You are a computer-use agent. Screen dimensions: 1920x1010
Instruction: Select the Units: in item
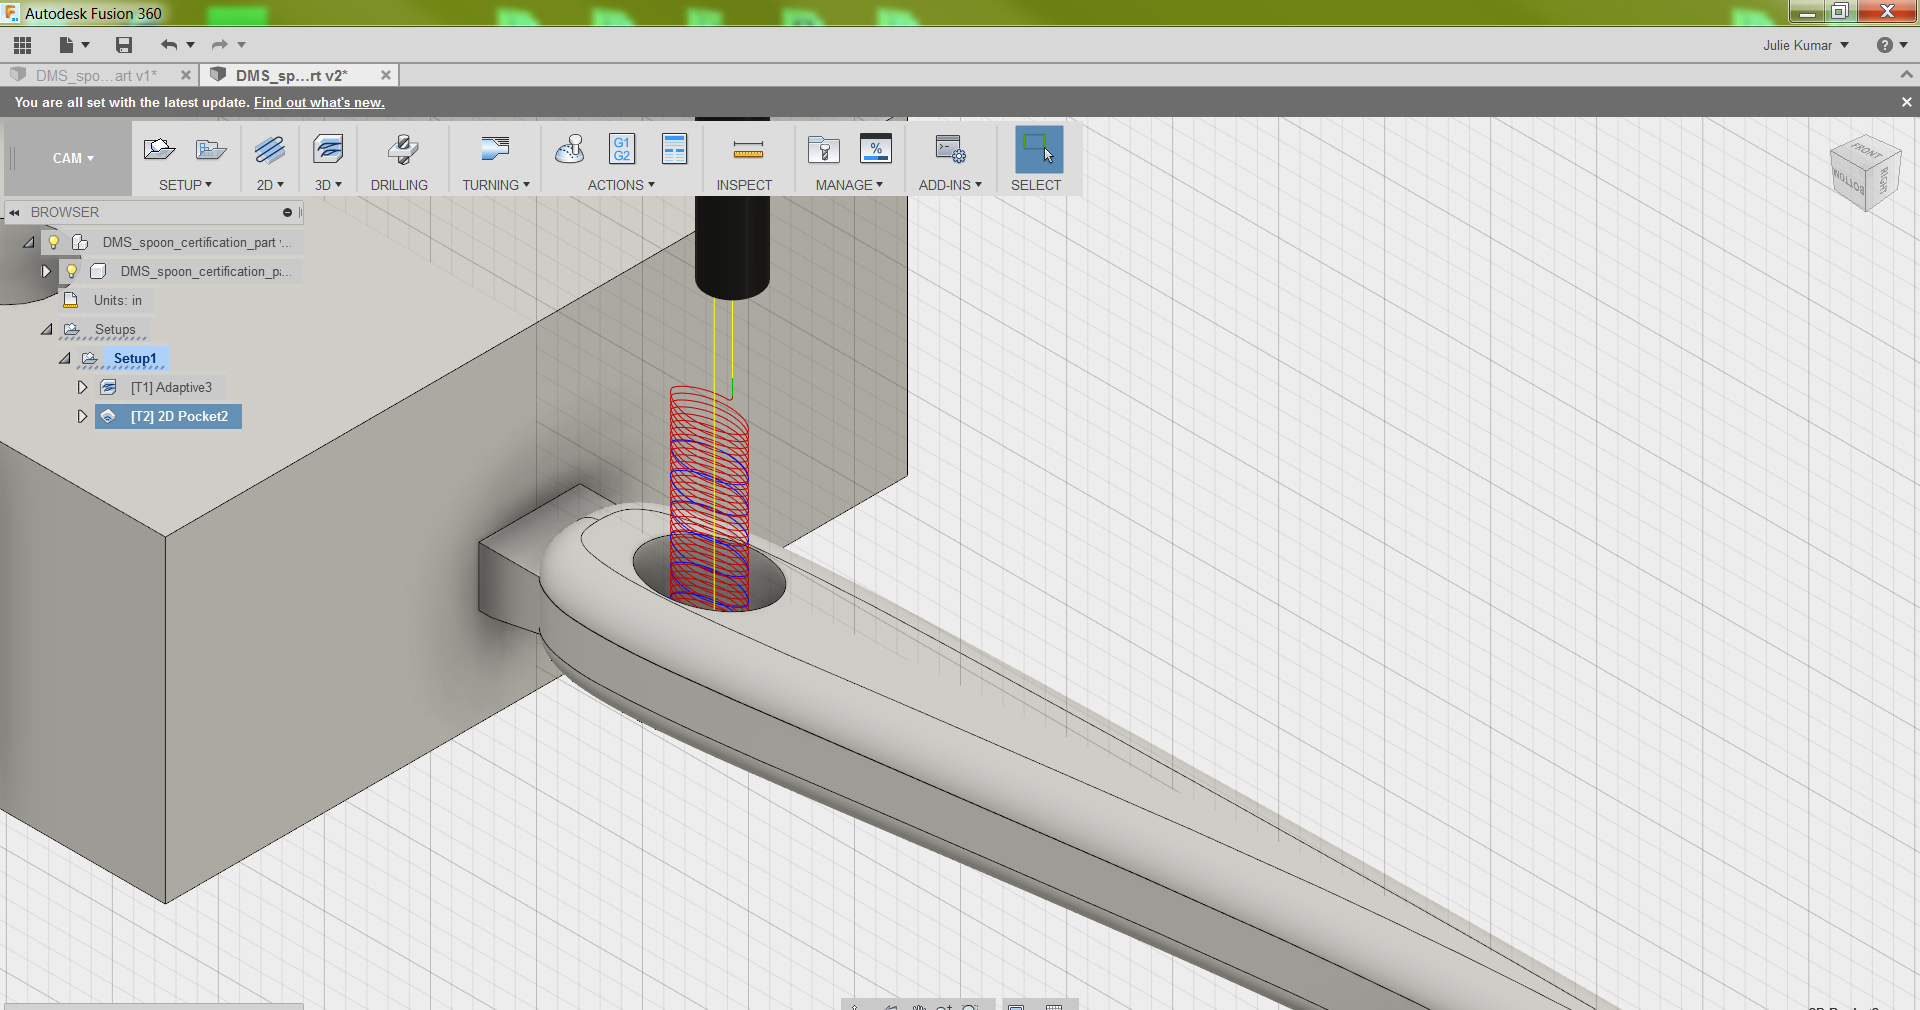tap(117, 300)
